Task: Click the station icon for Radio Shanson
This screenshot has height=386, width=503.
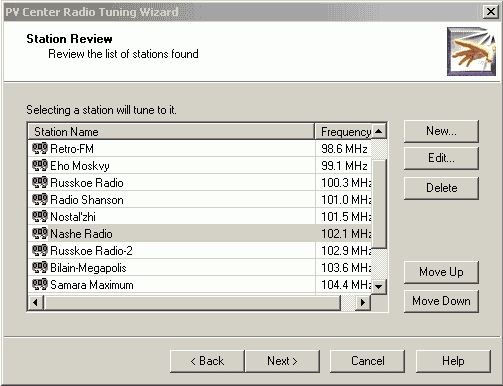Action: (x=40, y=199)
